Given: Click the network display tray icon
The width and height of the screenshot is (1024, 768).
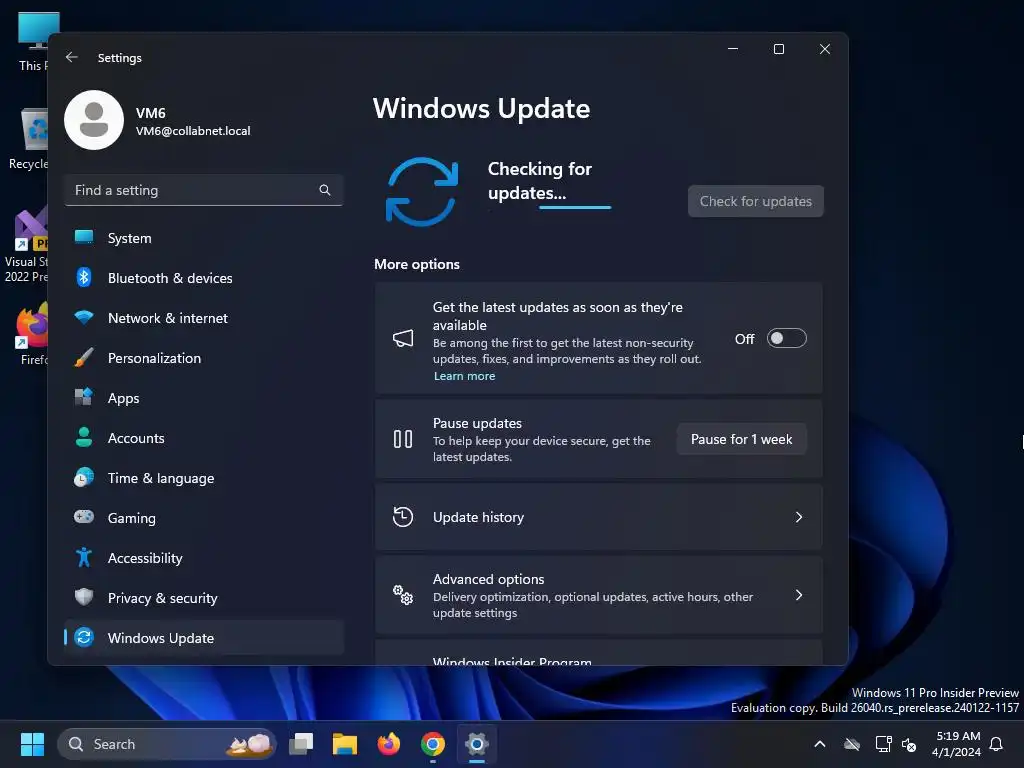Looking at the screenshot, I should tap(883, 744).
